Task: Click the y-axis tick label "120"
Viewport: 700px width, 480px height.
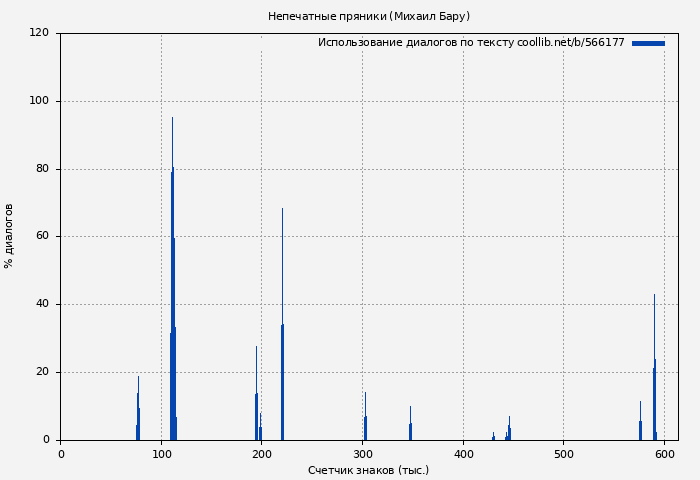Action: point(39,33)
